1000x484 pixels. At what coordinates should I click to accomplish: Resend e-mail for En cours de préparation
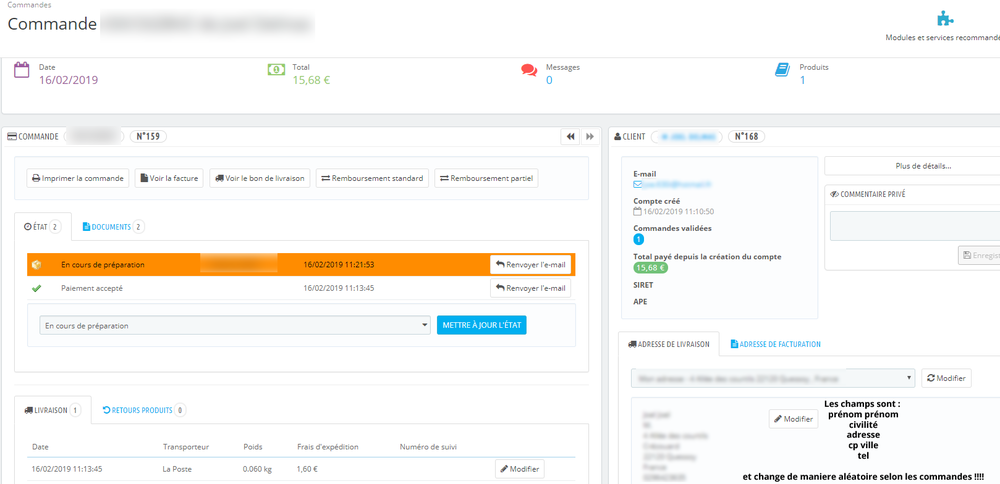[531, 265]
